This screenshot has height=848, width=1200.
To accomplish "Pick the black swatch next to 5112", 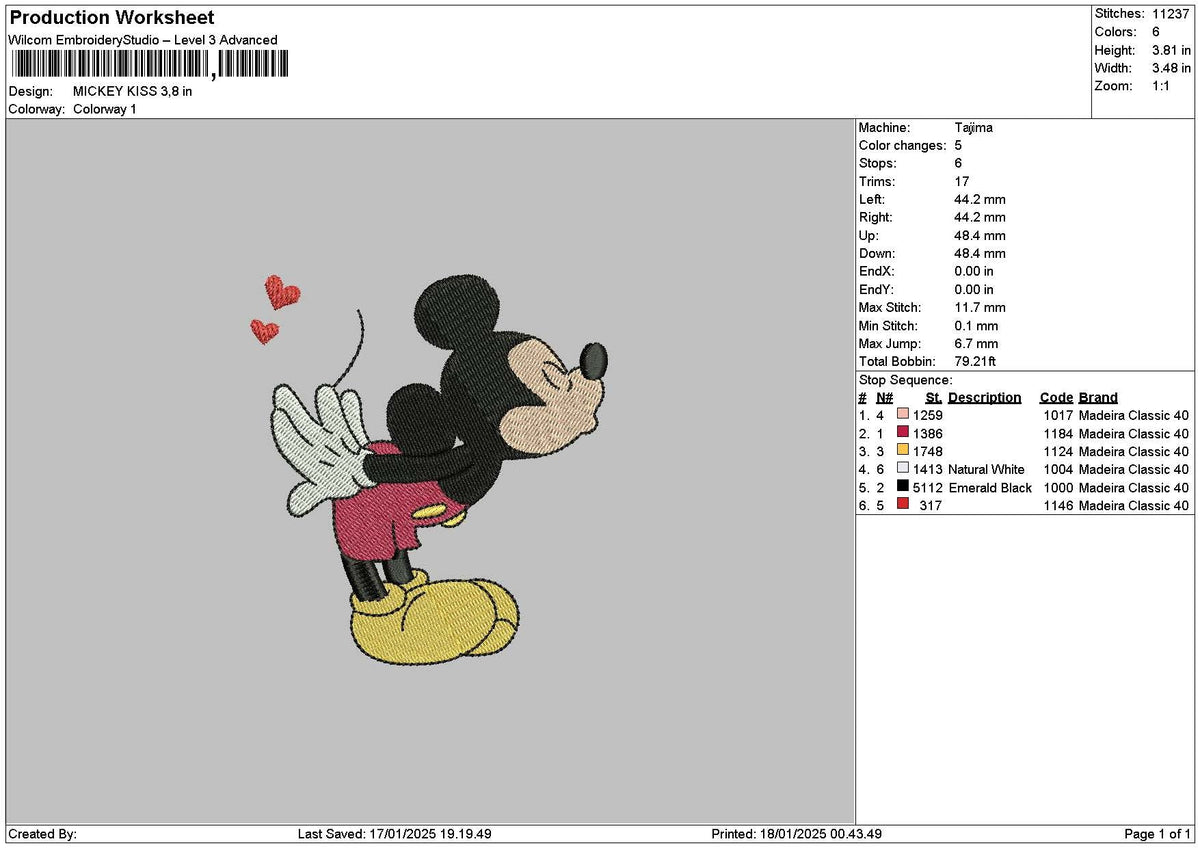I will point(903,487).
